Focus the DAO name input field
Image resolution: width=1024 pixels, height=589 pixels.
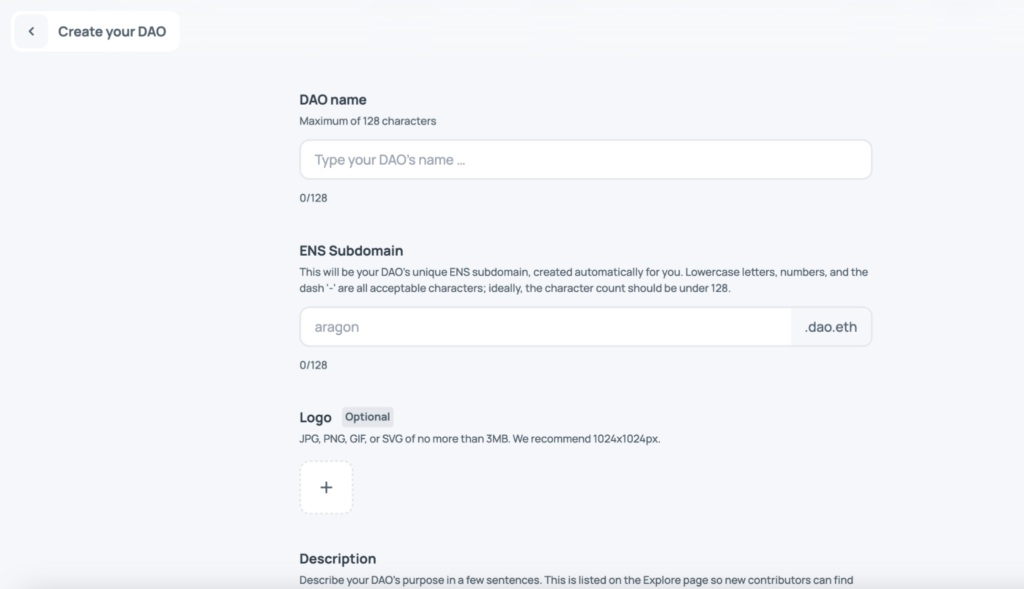(x=585, y=160)
